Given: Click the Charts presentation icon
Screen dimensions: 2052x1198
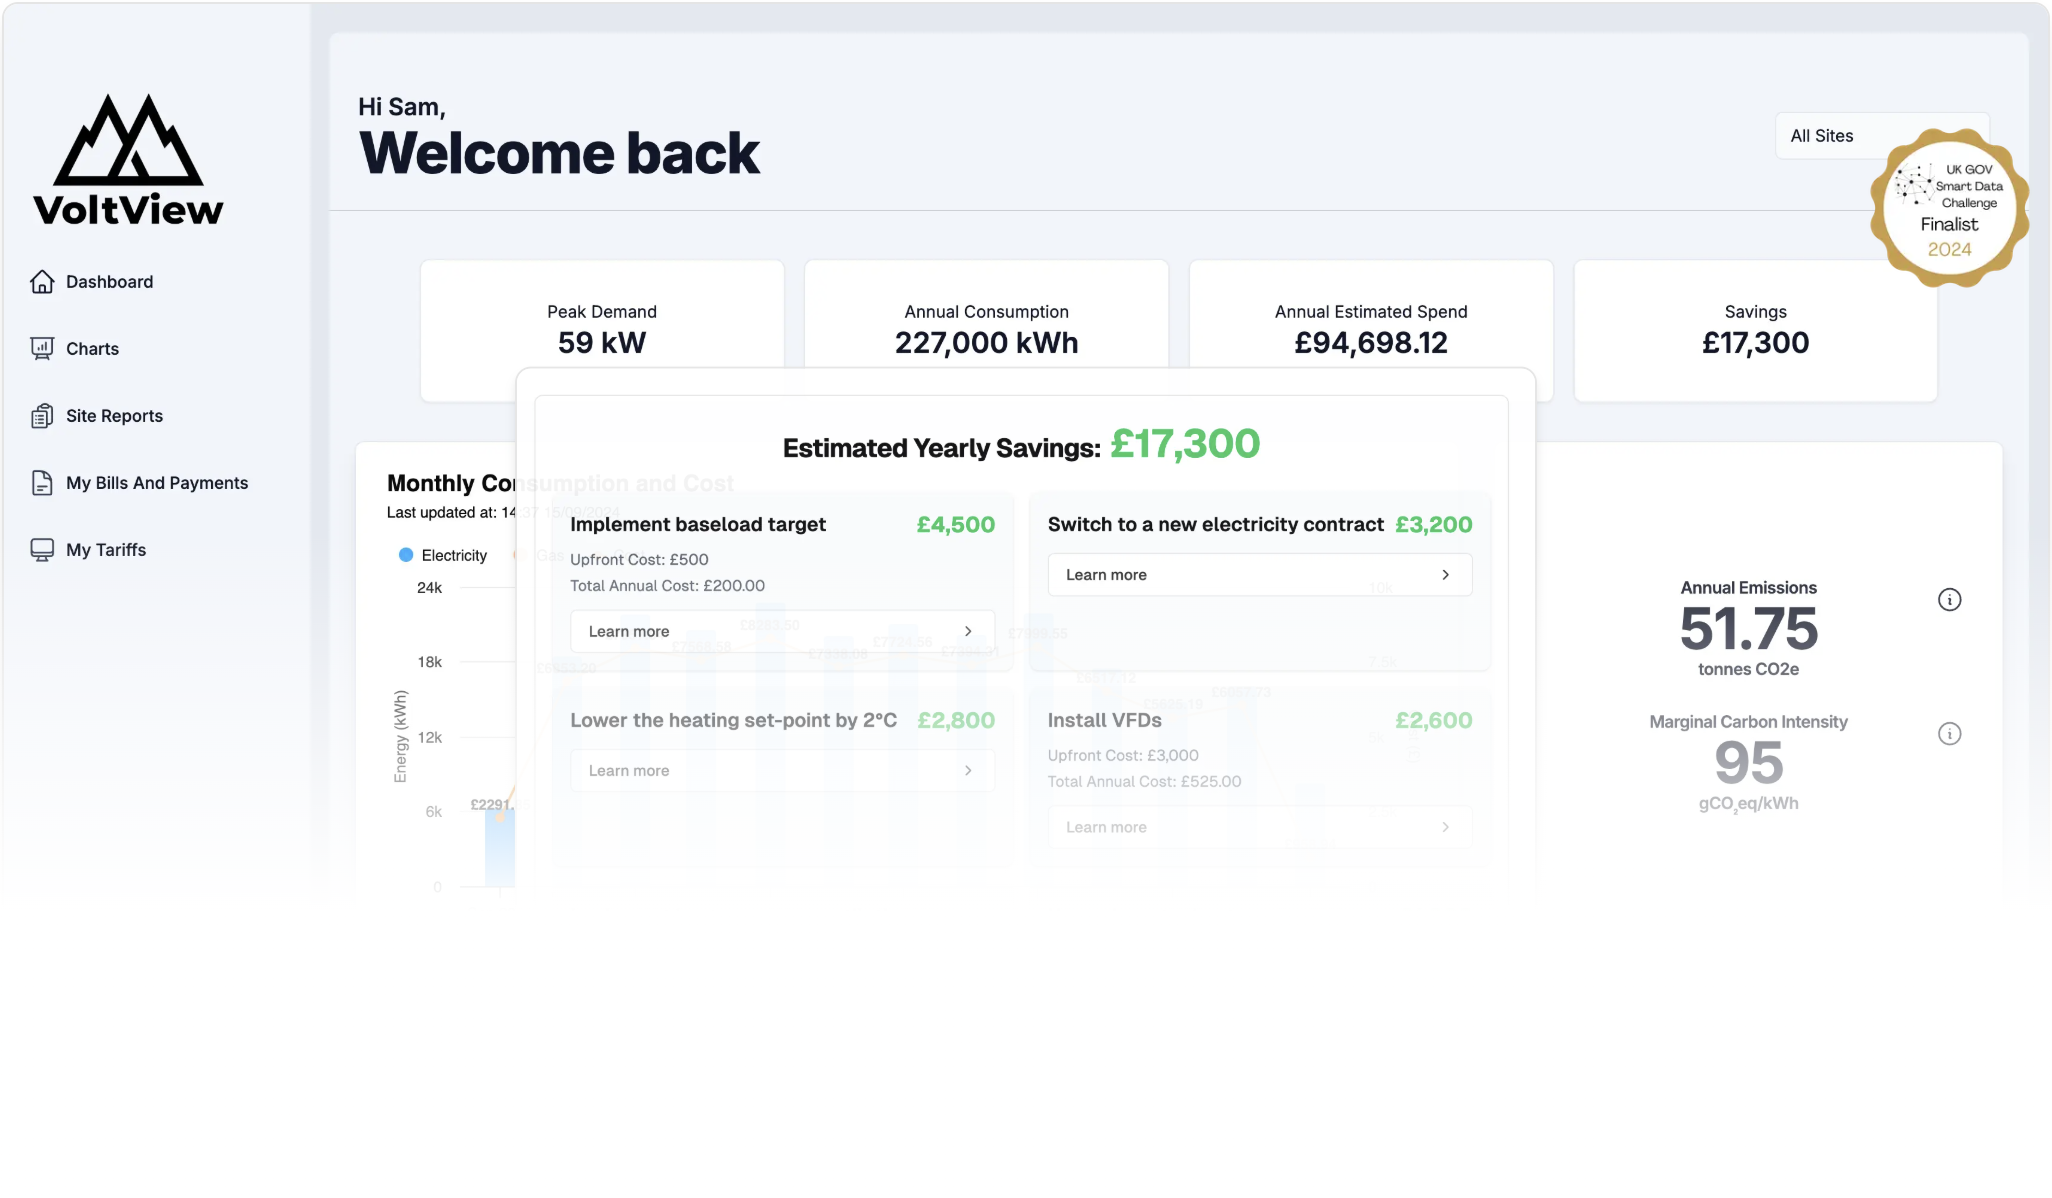Looking at the screenshot, I should coord(42,348).
